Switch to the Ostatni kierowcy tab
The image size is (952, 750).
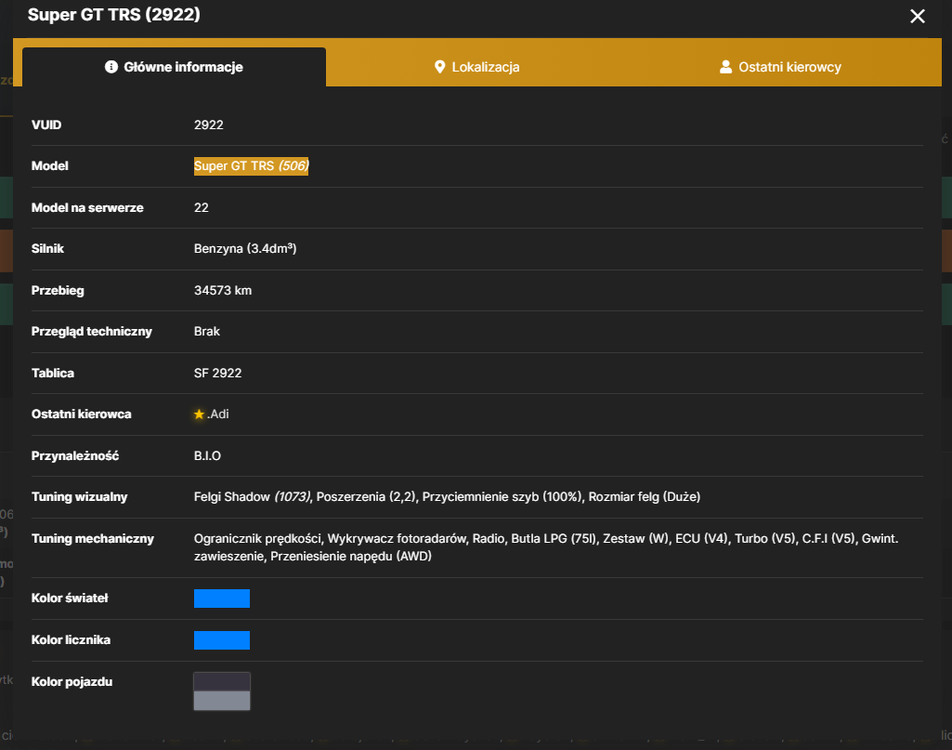[780, 67]
